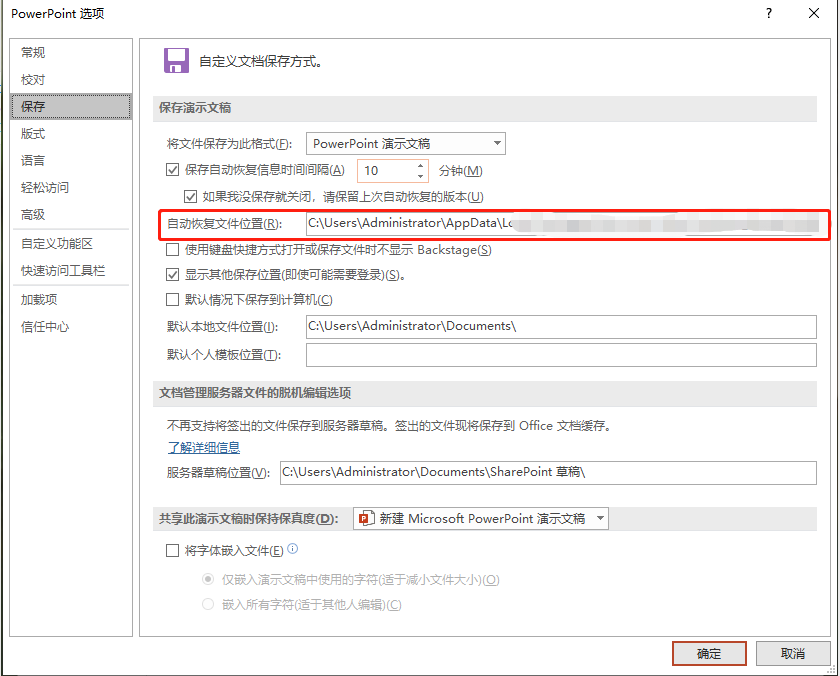Click the 服务器草稿位置 path field
Screen dimensions: 840x676
tap(548, 472)
